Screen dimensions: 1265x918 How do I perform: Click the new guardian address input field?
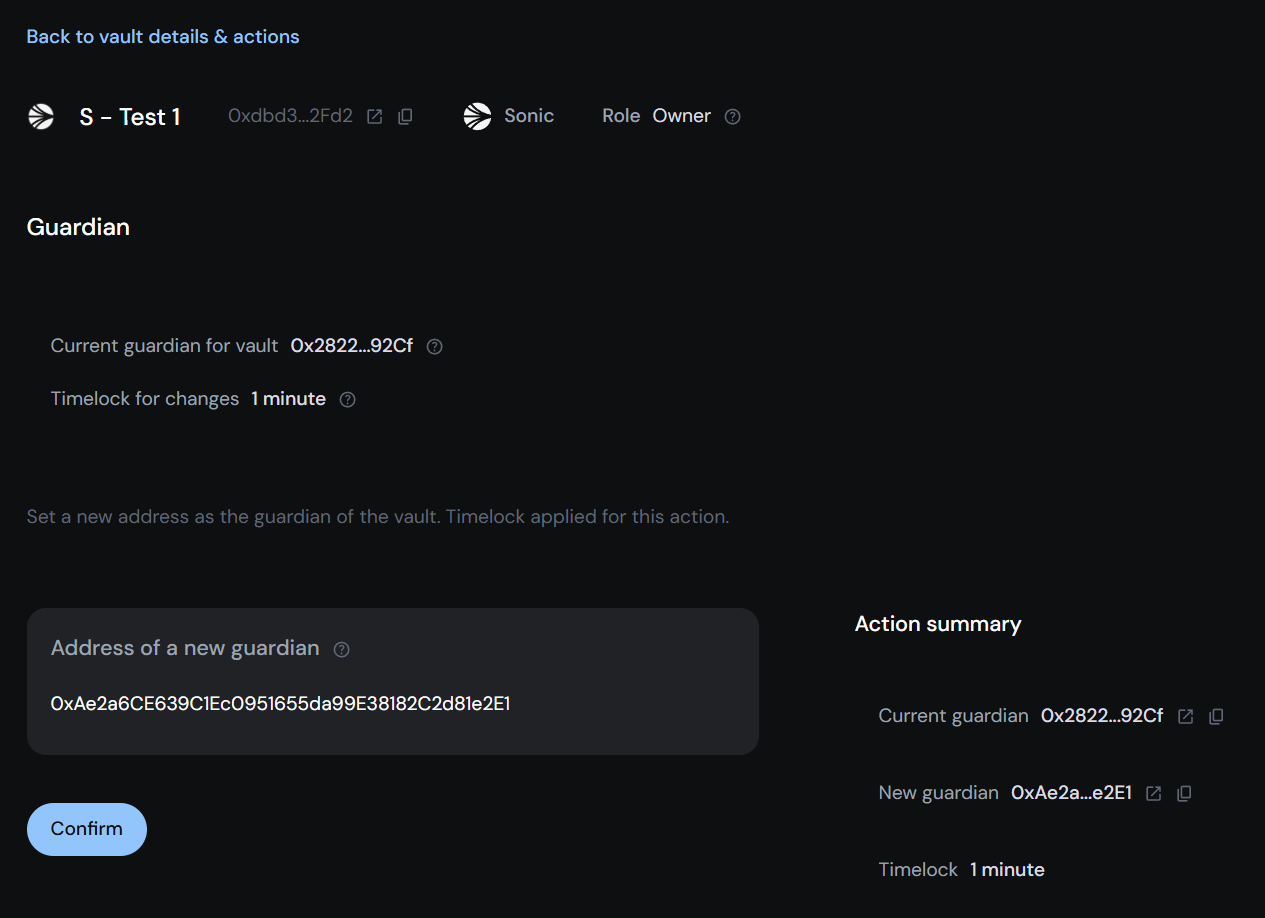[x=392, y=704]
